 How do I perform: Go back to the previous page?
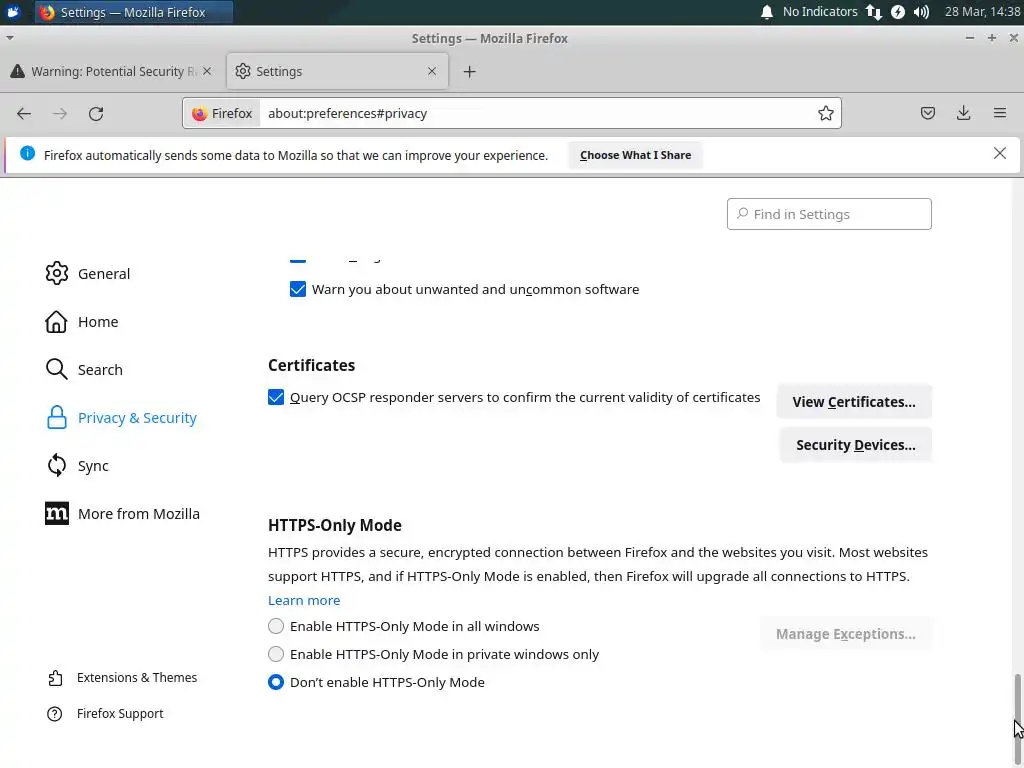click(x=24, y=114)
